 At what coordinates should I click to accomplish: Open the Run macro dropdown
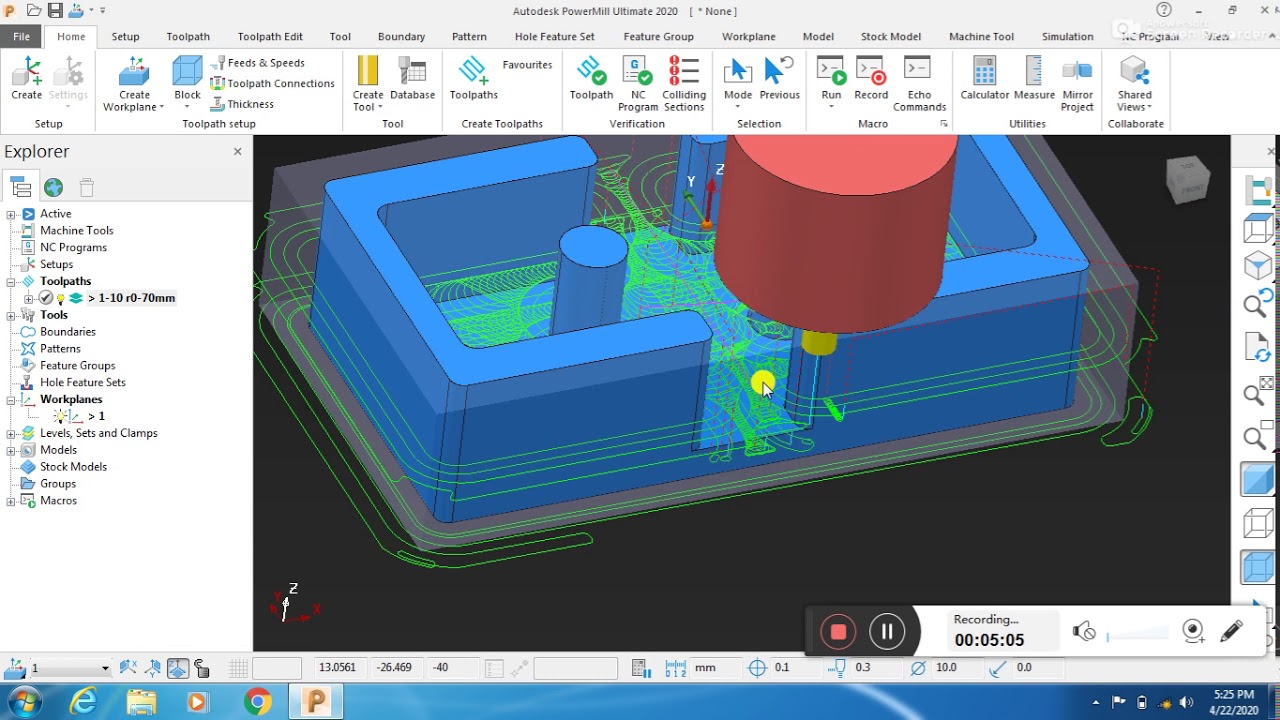coord(831,106)
